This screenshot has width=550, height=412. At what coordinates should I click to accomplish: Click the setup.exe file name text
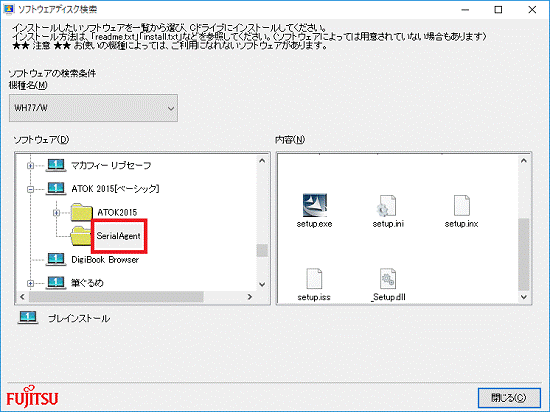click(x=314, y=224)
